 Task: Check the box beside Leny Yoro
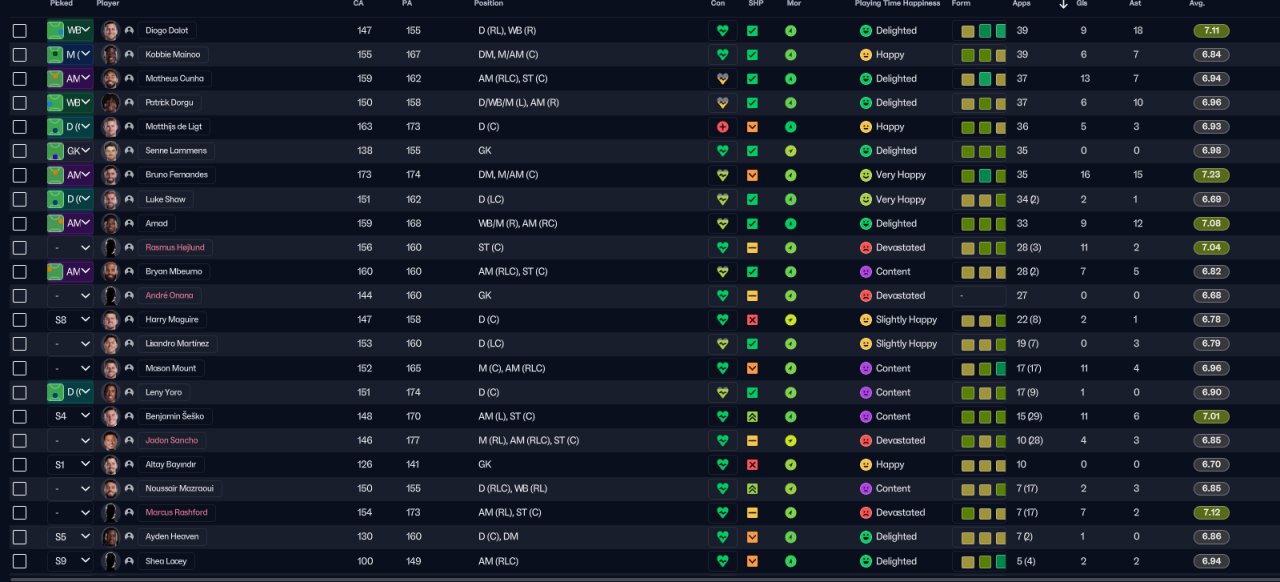20,393
